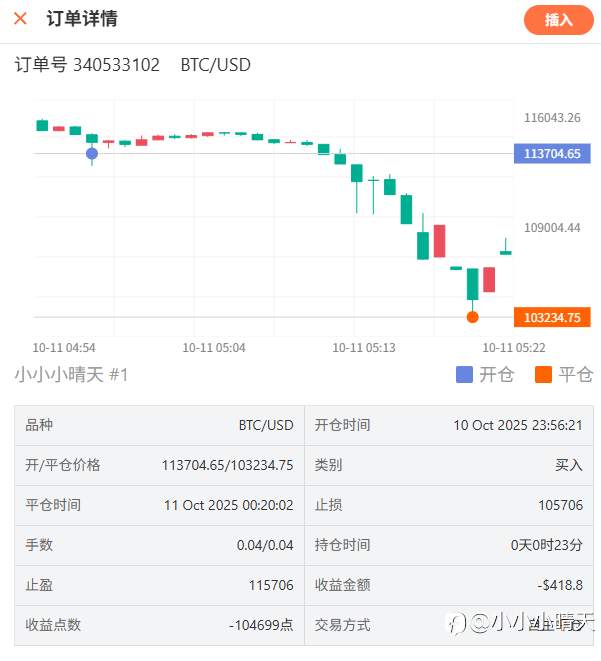Select the 开/平仓价格 row value
The width and height of the screenshot is (601, 661).
[x=227, y=465]
